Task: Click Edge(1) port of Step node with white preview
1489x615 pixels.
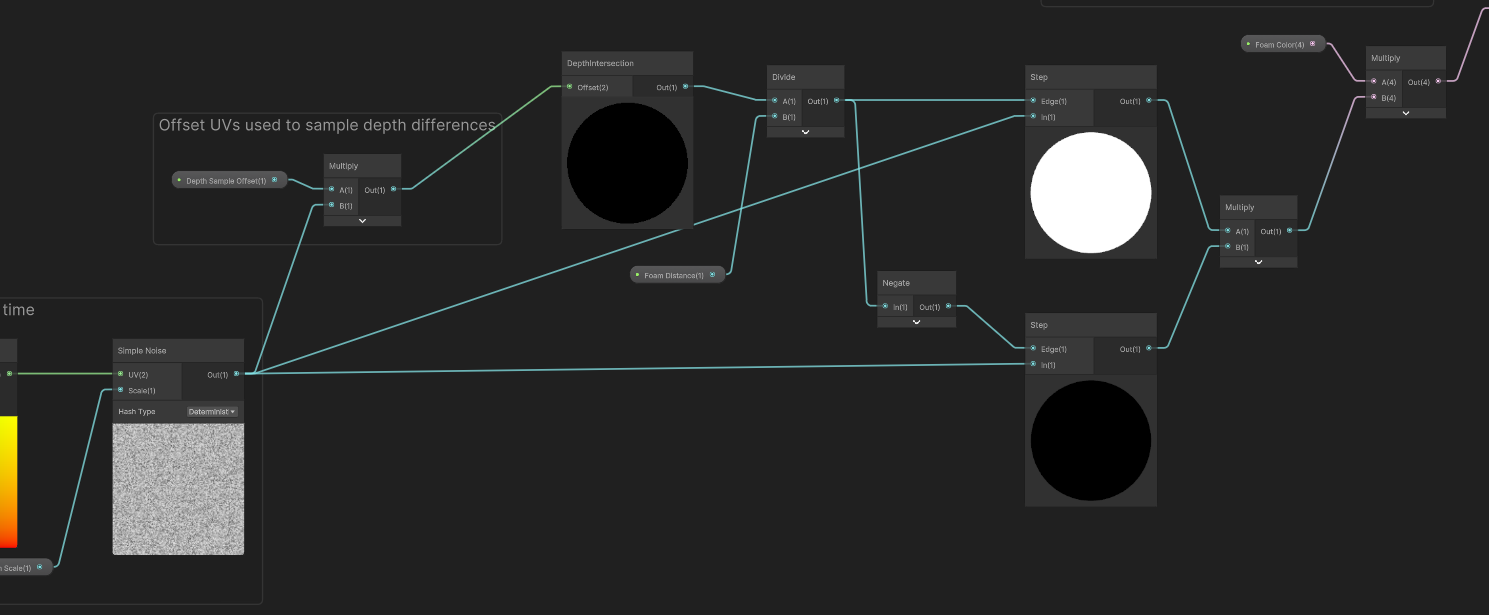Action: pyautogui.click(x=1033, y=101)
